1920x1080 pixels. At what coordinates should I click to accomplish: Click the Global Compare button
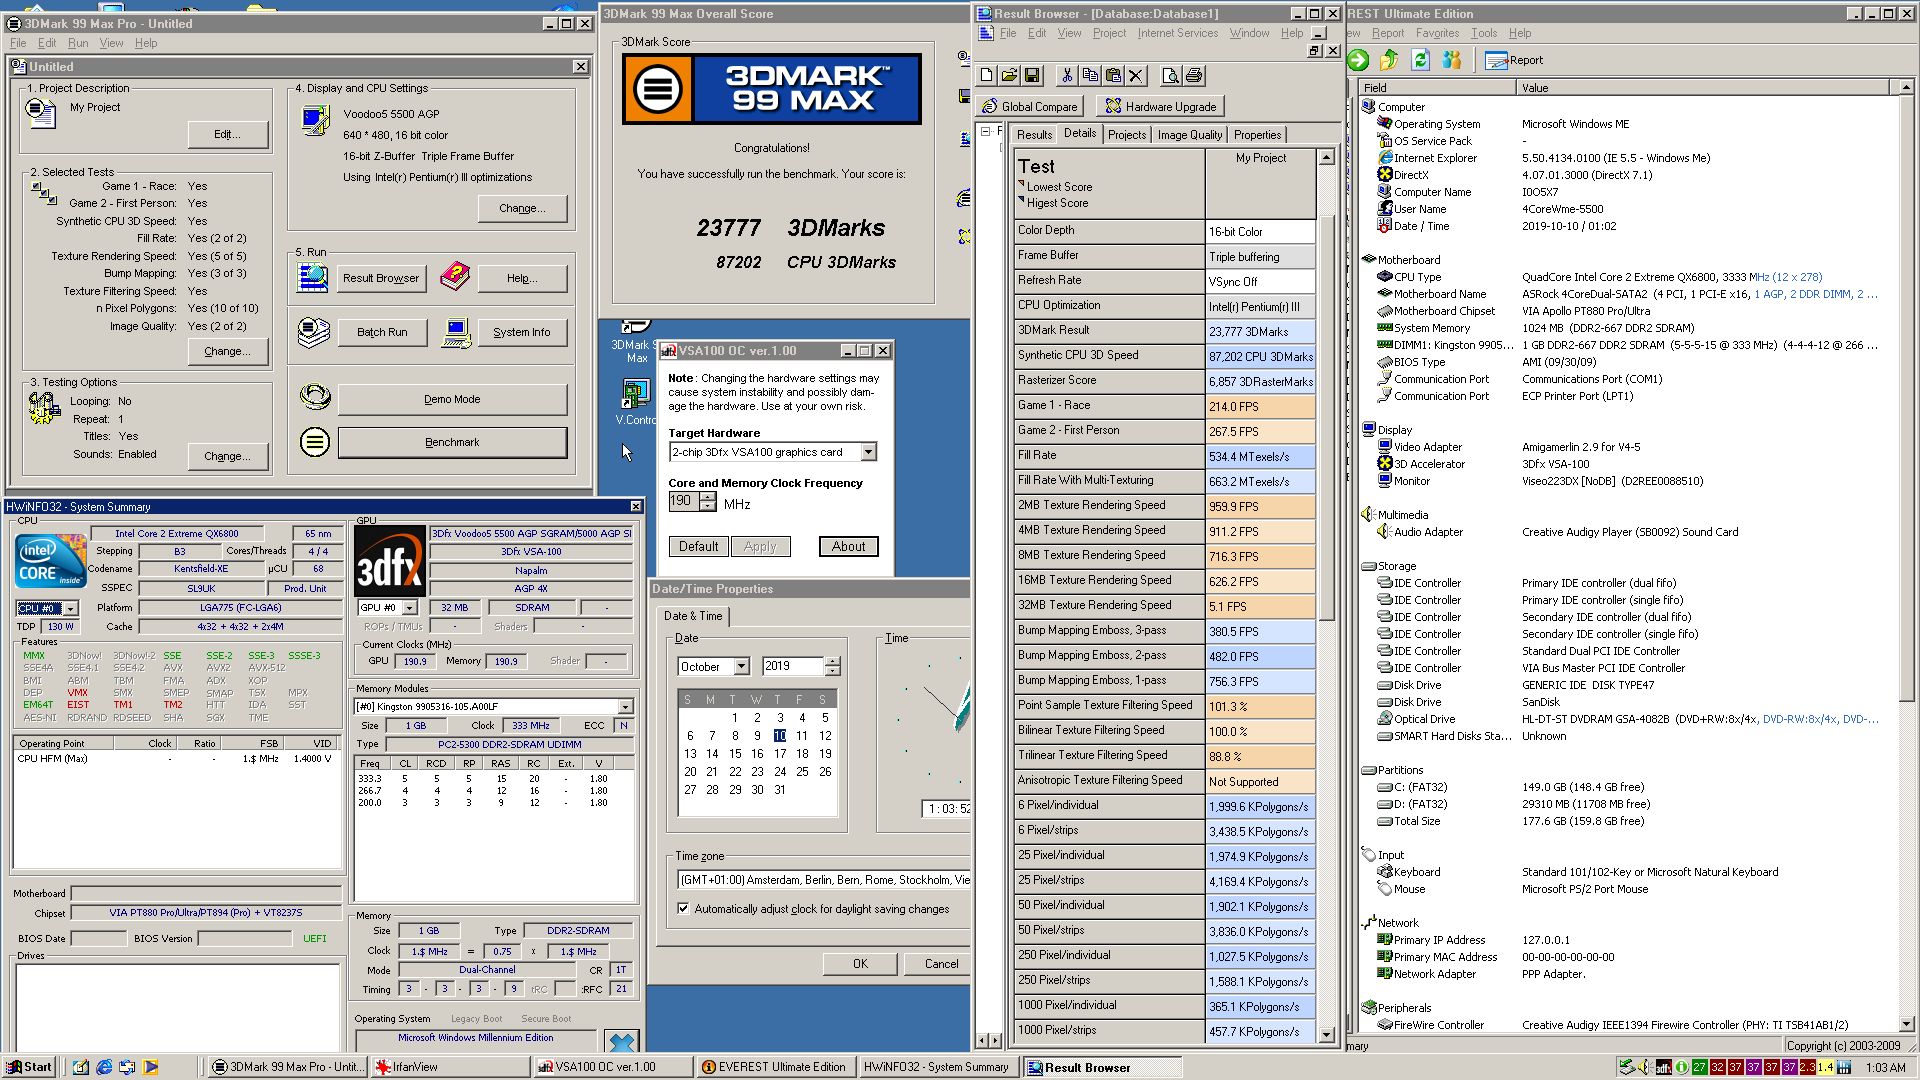pos(1030,106)
